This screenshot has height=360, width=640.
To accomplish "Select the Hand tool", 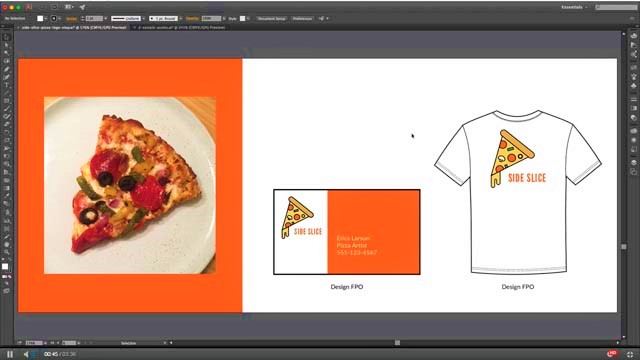I will pyautogui.click(x=6, y=244).
